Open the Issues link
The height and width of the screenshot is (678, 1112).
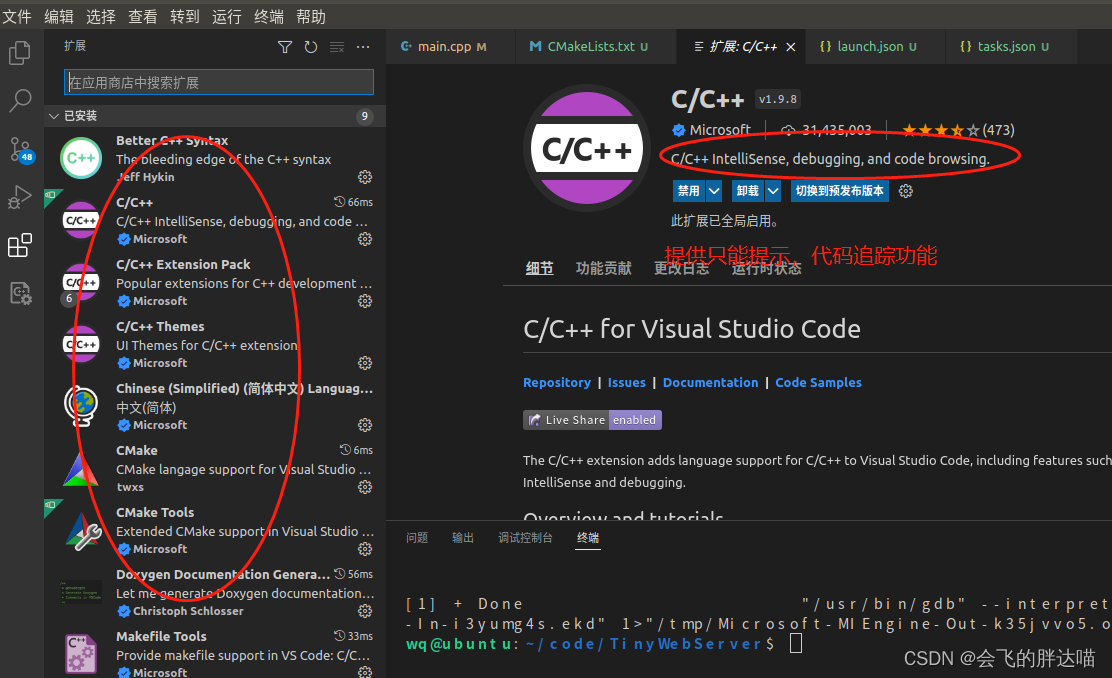point(627,382)
